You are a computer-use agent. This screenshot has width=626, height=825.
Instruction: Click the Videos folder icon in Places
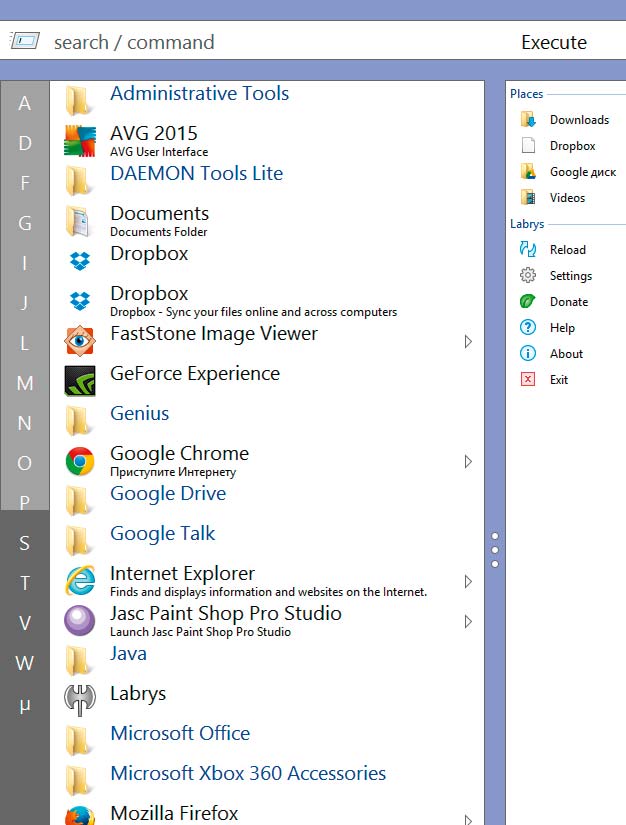(528, 197)
